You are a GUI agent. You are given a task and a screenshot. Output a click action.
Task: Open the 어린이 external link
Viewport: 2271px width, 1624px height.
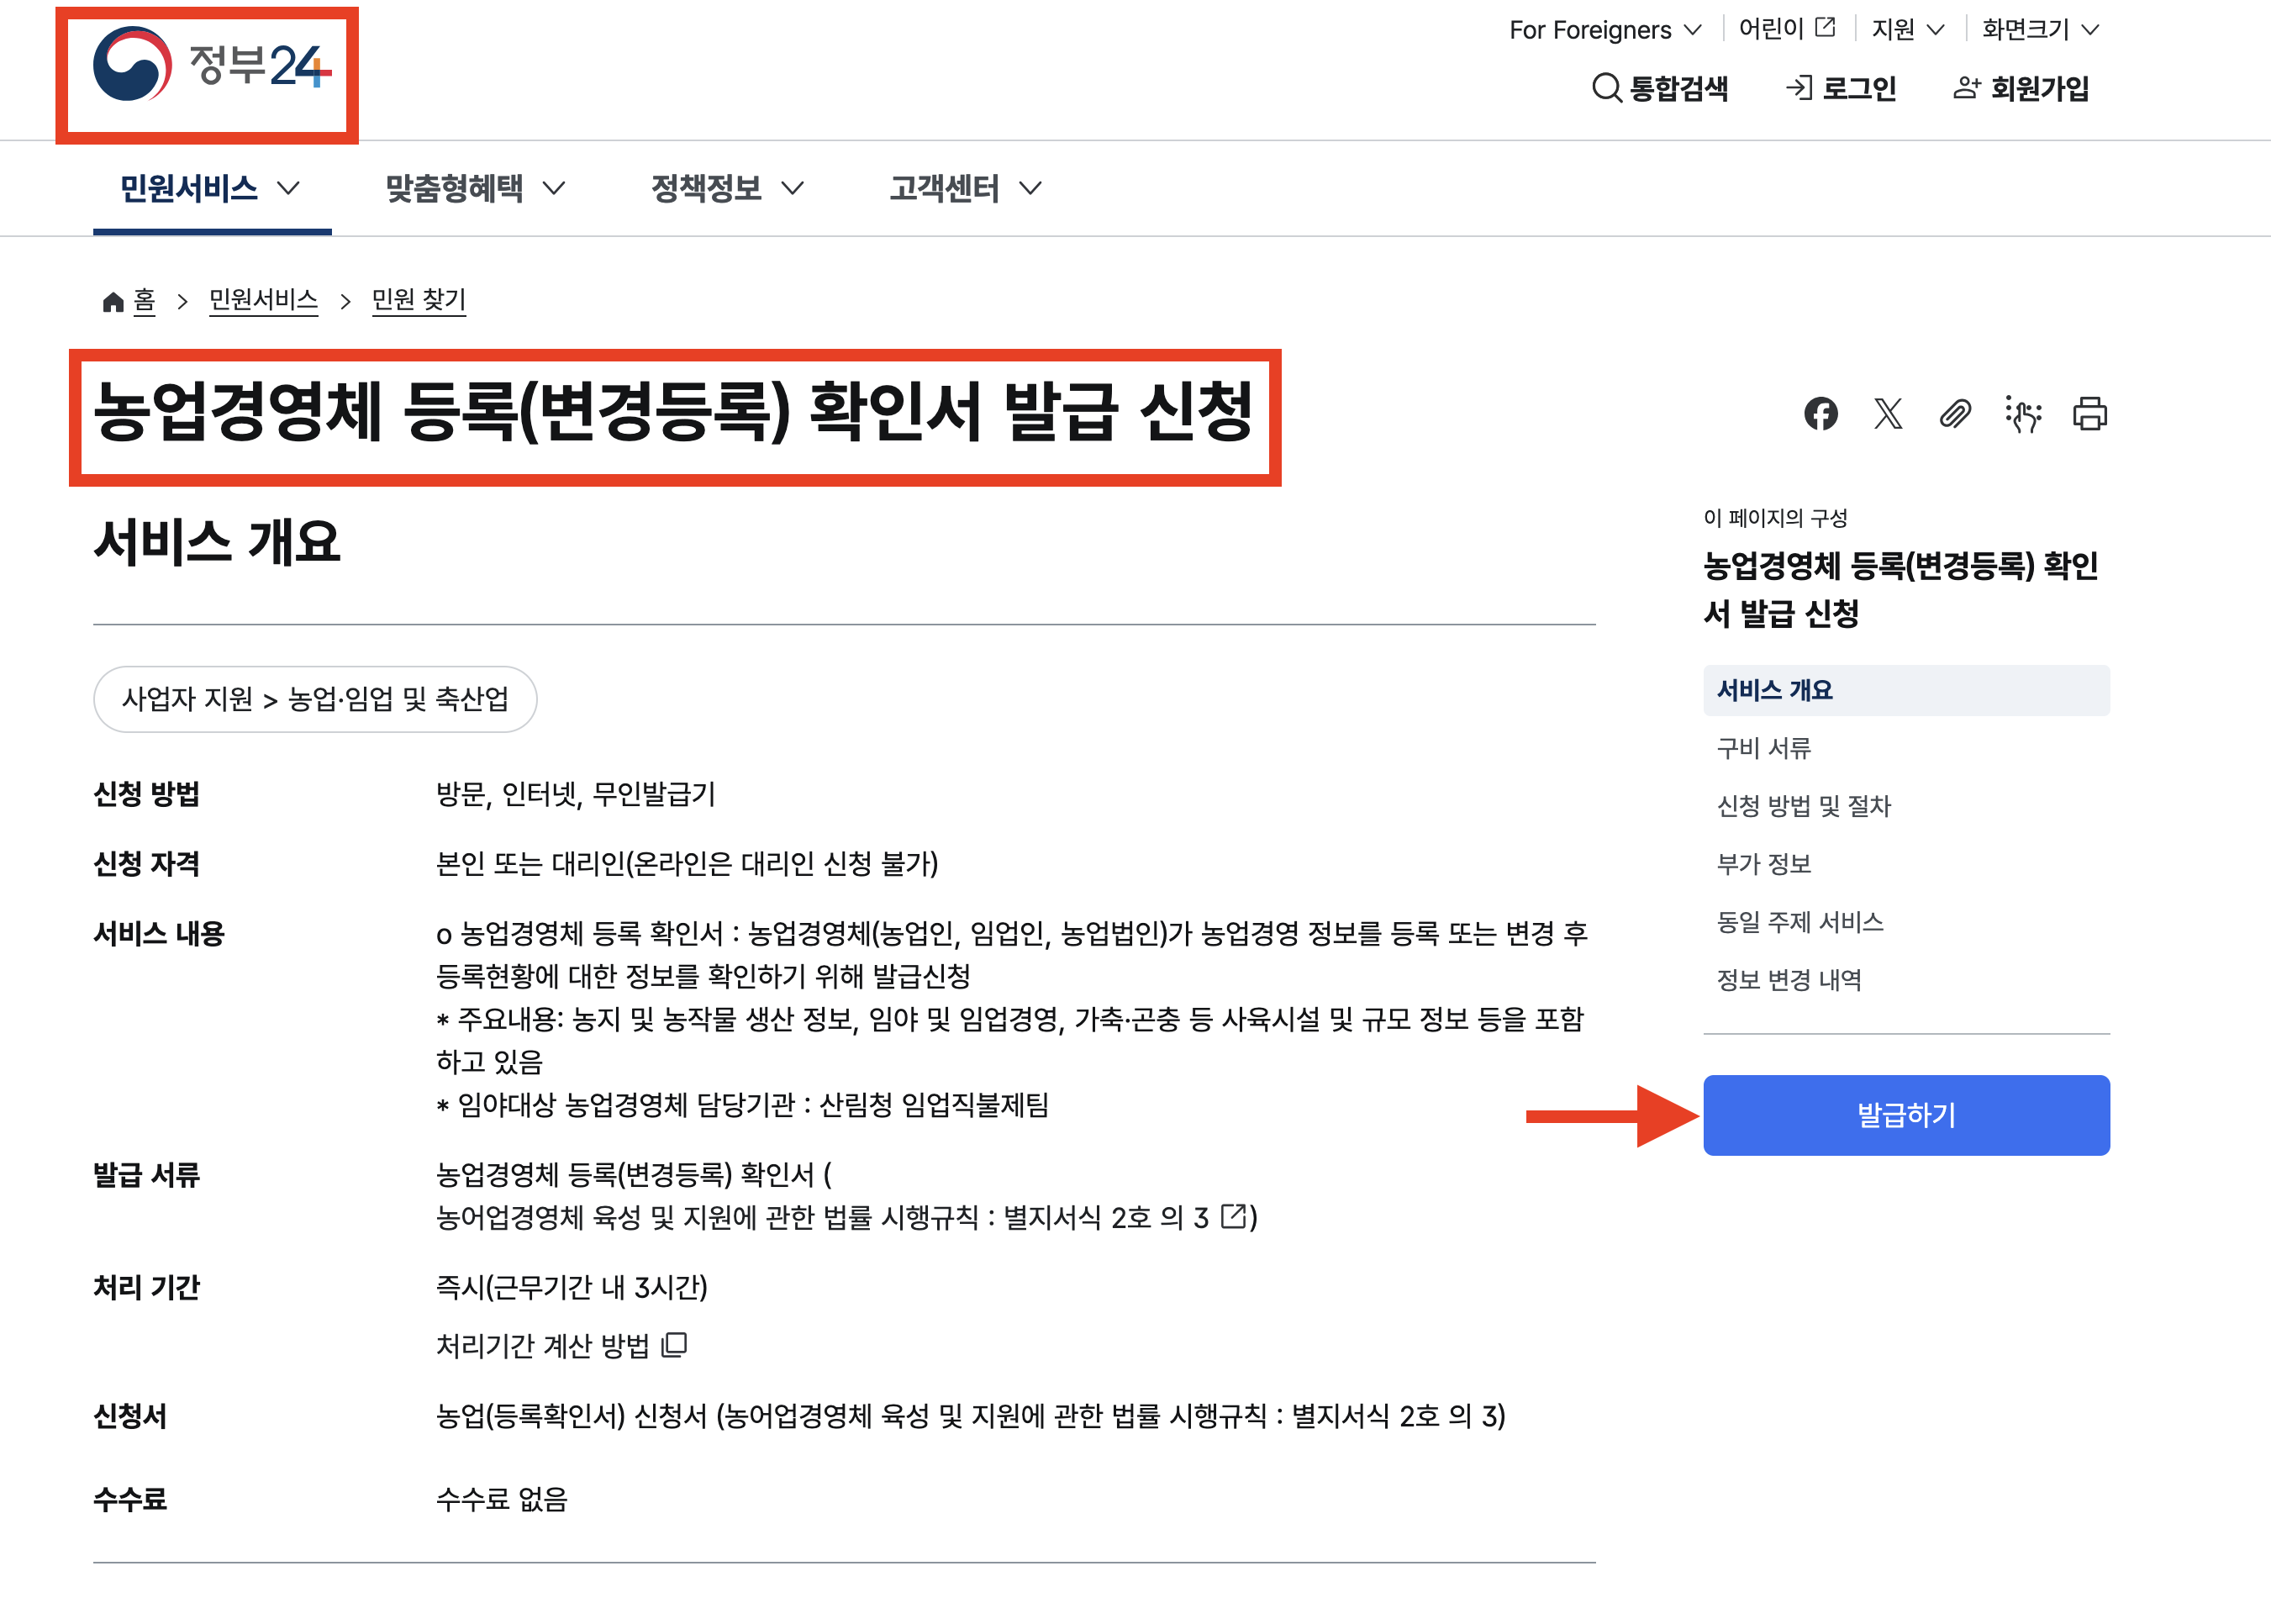coord(1786,29)
